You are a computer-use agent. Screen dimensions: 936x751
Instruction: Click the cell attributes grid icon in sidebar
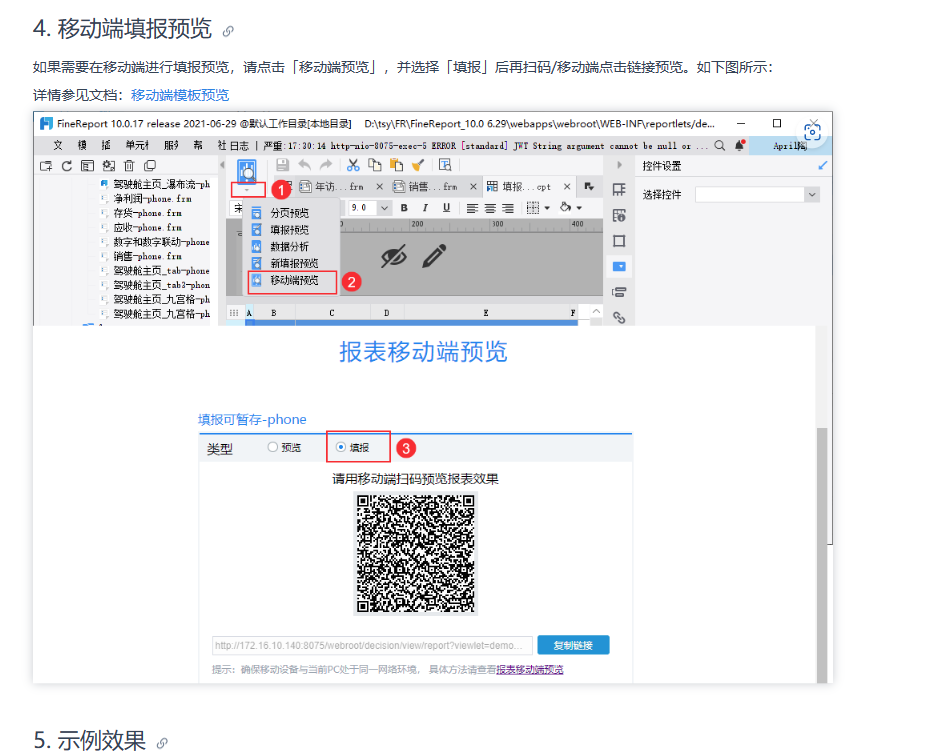pyautogui.click(x=619, y=190)
